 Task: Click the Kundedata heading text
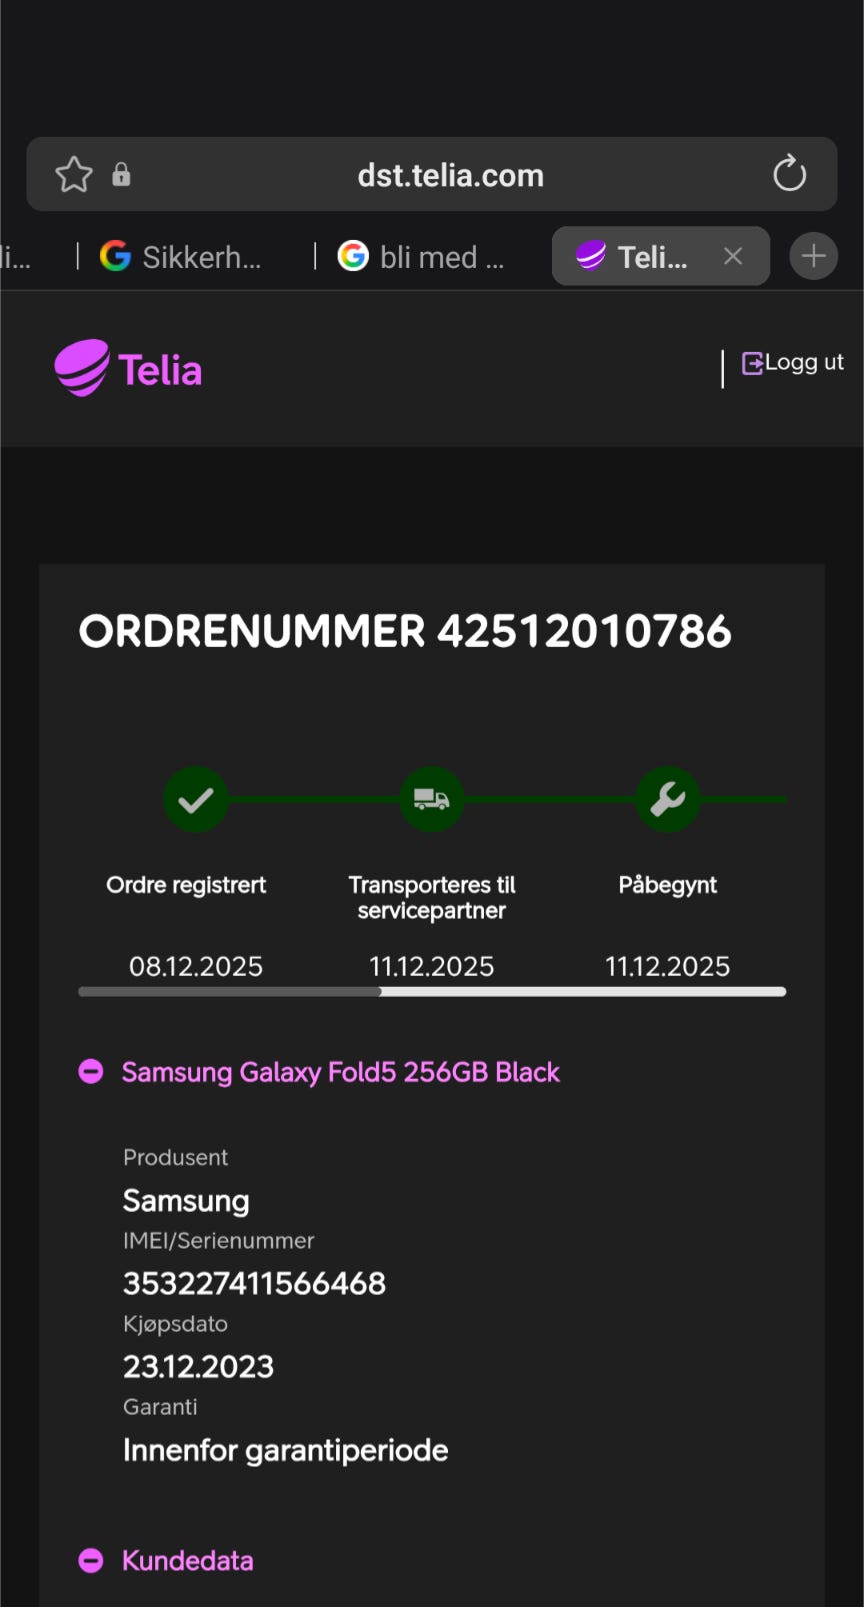187,1561
